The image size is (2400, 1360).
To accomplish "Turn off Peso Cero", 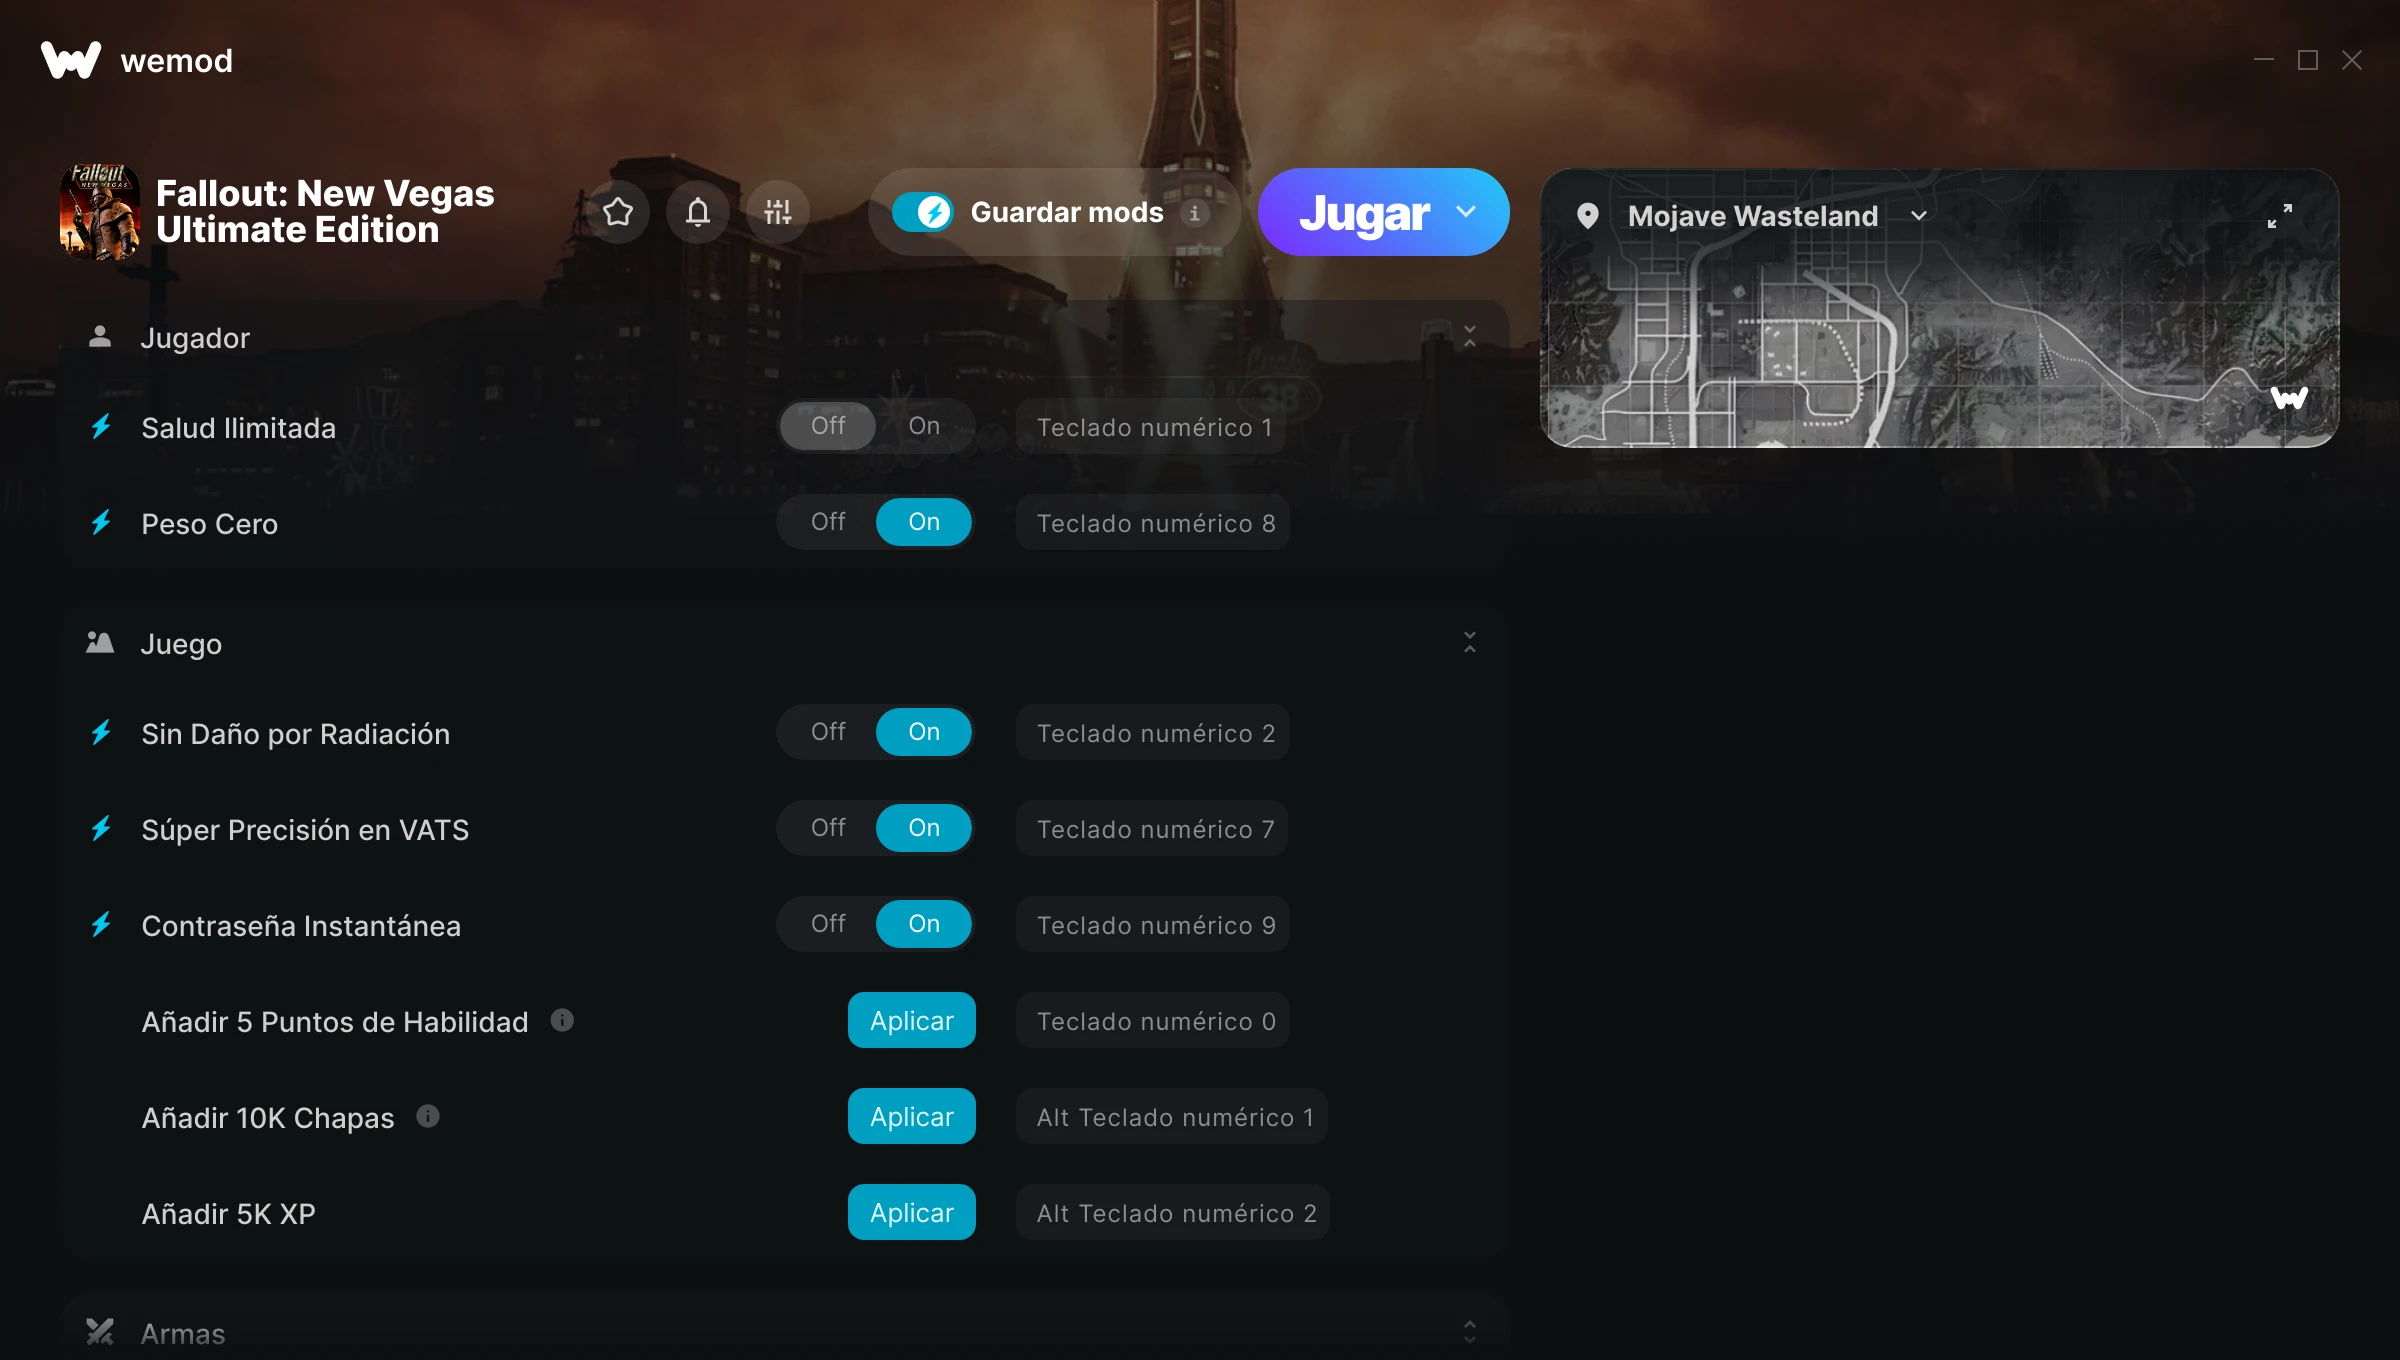I will 828,522.
